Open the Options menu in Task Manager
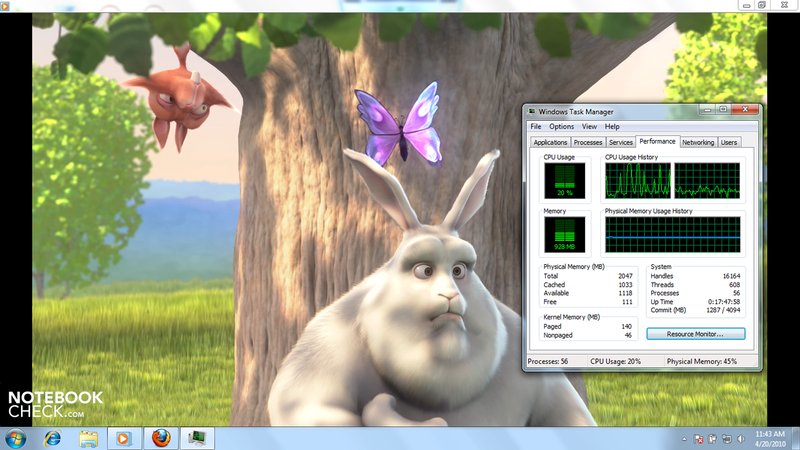This screenshot has height=450, width=800. [x=561, y=127]
